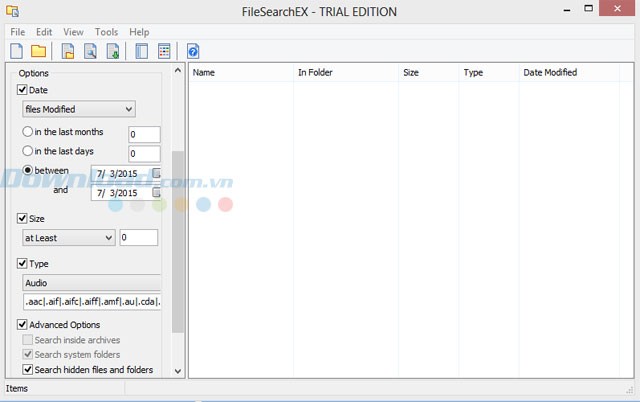Image resolution: width=640 pixels, height=402 pixels.
Task: Open the Edit menu
Action: tap(44, 32)
